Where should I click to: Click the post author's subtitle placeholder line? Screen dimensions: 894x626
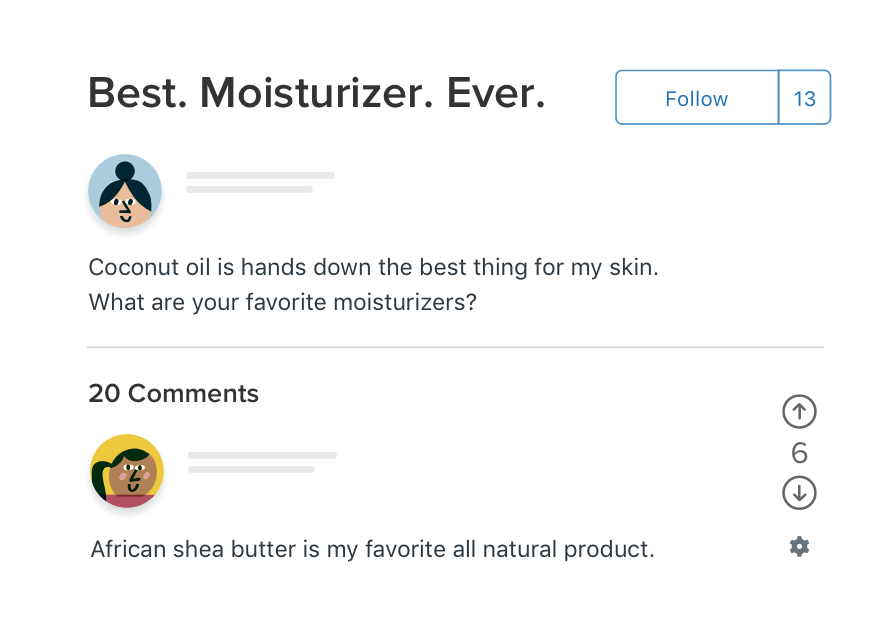[249, 189]
